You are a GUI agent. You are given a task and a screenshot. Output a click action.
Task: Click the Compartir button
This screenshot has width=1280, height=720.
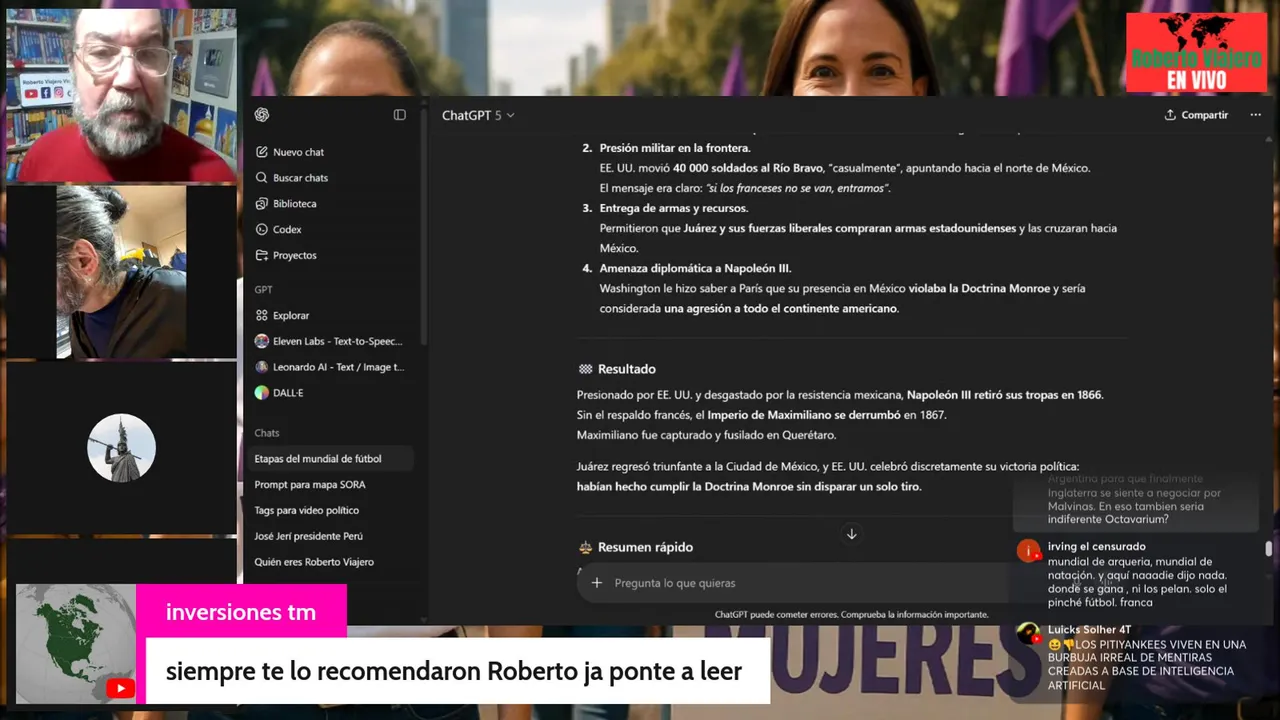click(x=1196, y=115)
